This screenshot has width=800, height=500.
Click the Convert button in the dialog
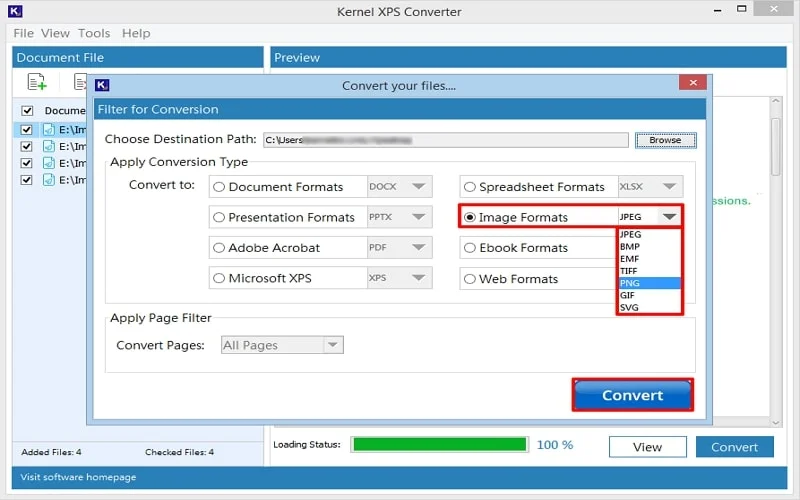click(x=632, y=395)
